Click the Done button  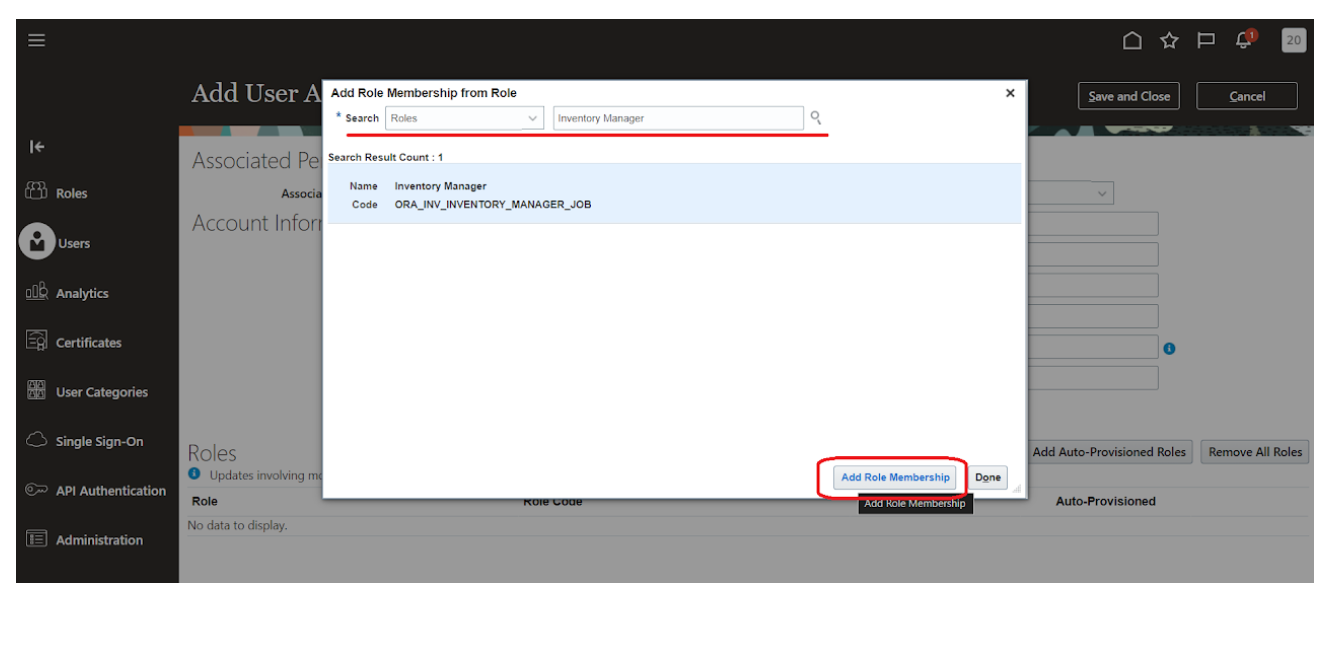[x=987, y=477]
